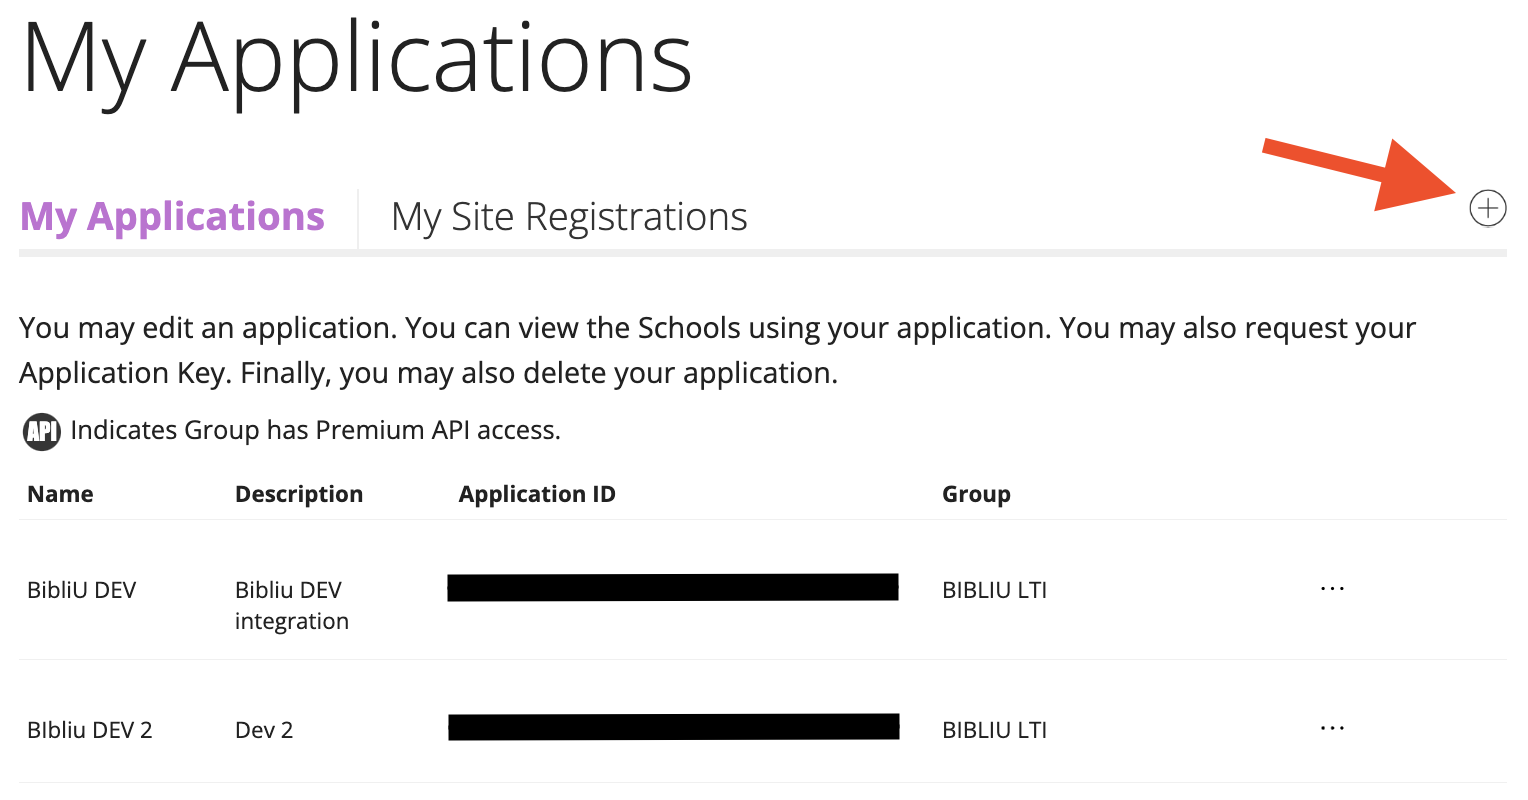Click the 'Indicates Group has Premium API access' text
1528x800 pixels.
pos(315,430)
